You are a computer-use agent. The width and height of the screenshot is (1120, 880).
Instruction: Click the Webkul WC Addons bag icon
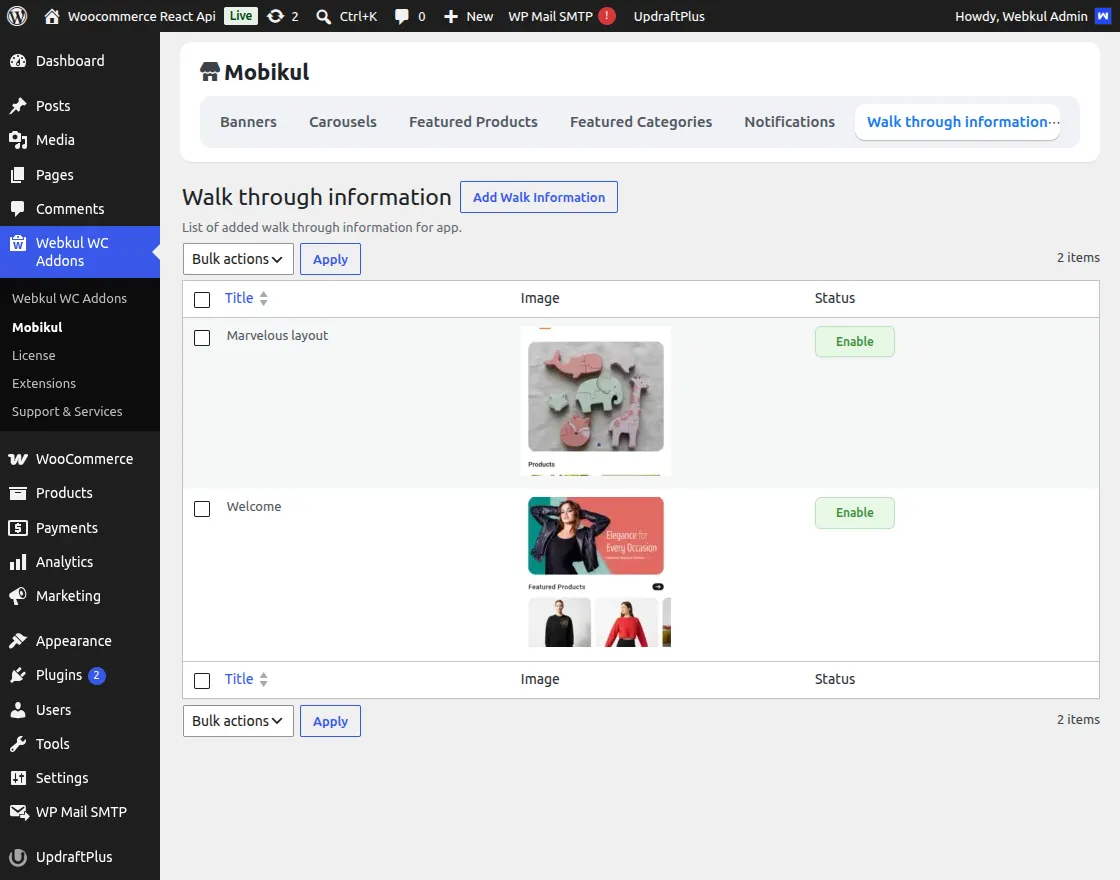point(18,244)
